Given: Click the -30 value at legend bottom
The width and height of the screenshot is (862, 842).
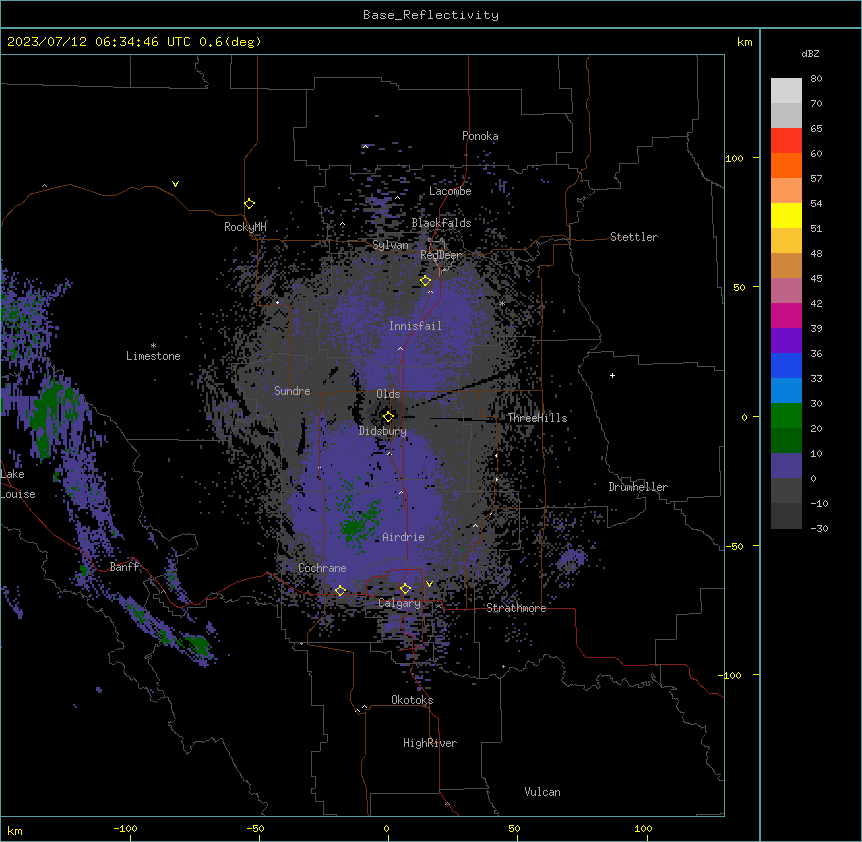Looking at the screenshot, I should (819, 528).
